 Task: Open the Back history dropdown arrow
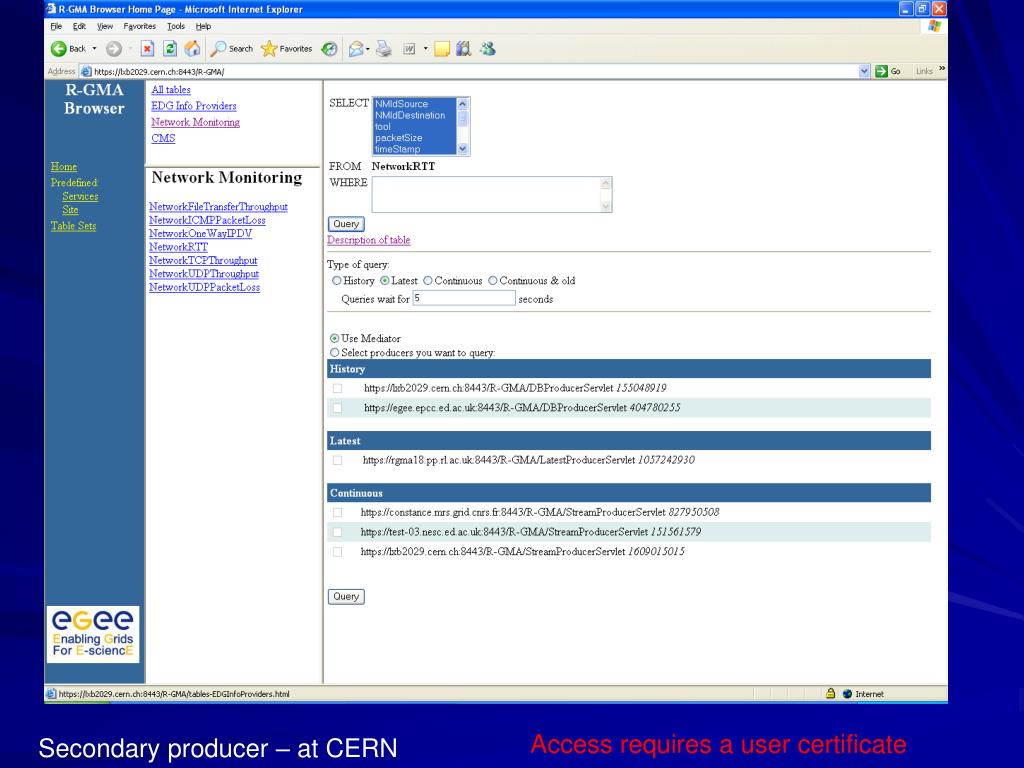click(x=95, y=49)
